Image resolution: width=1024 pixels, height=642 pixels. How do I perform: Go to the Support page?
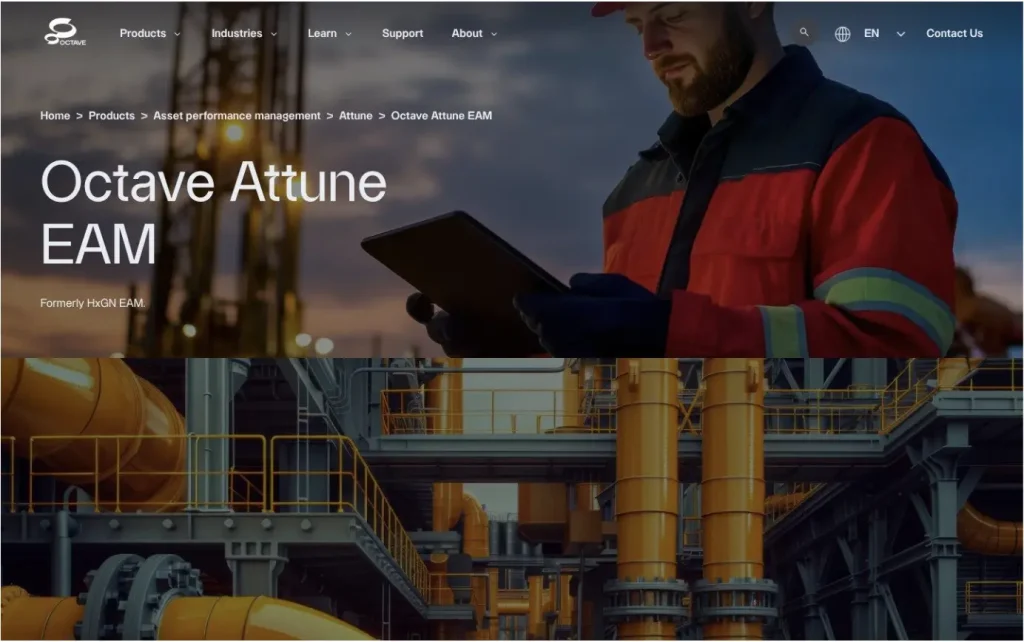[402, 33]
